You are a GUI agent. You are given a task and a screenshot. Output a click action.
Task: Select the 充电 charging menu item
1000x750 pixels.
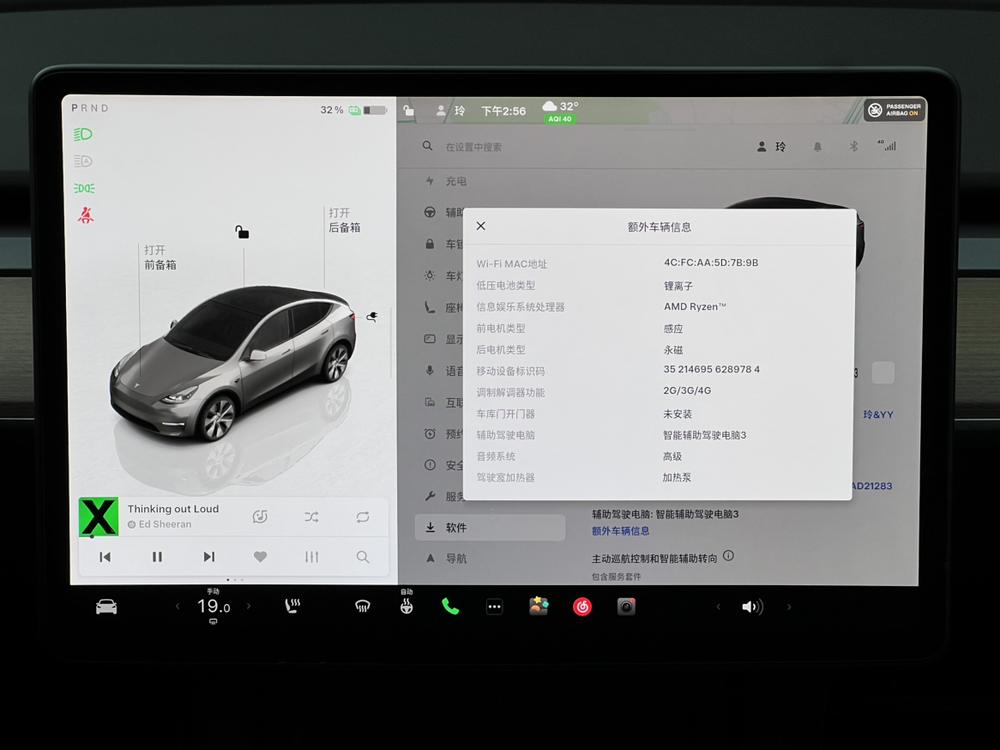(446, 181)
